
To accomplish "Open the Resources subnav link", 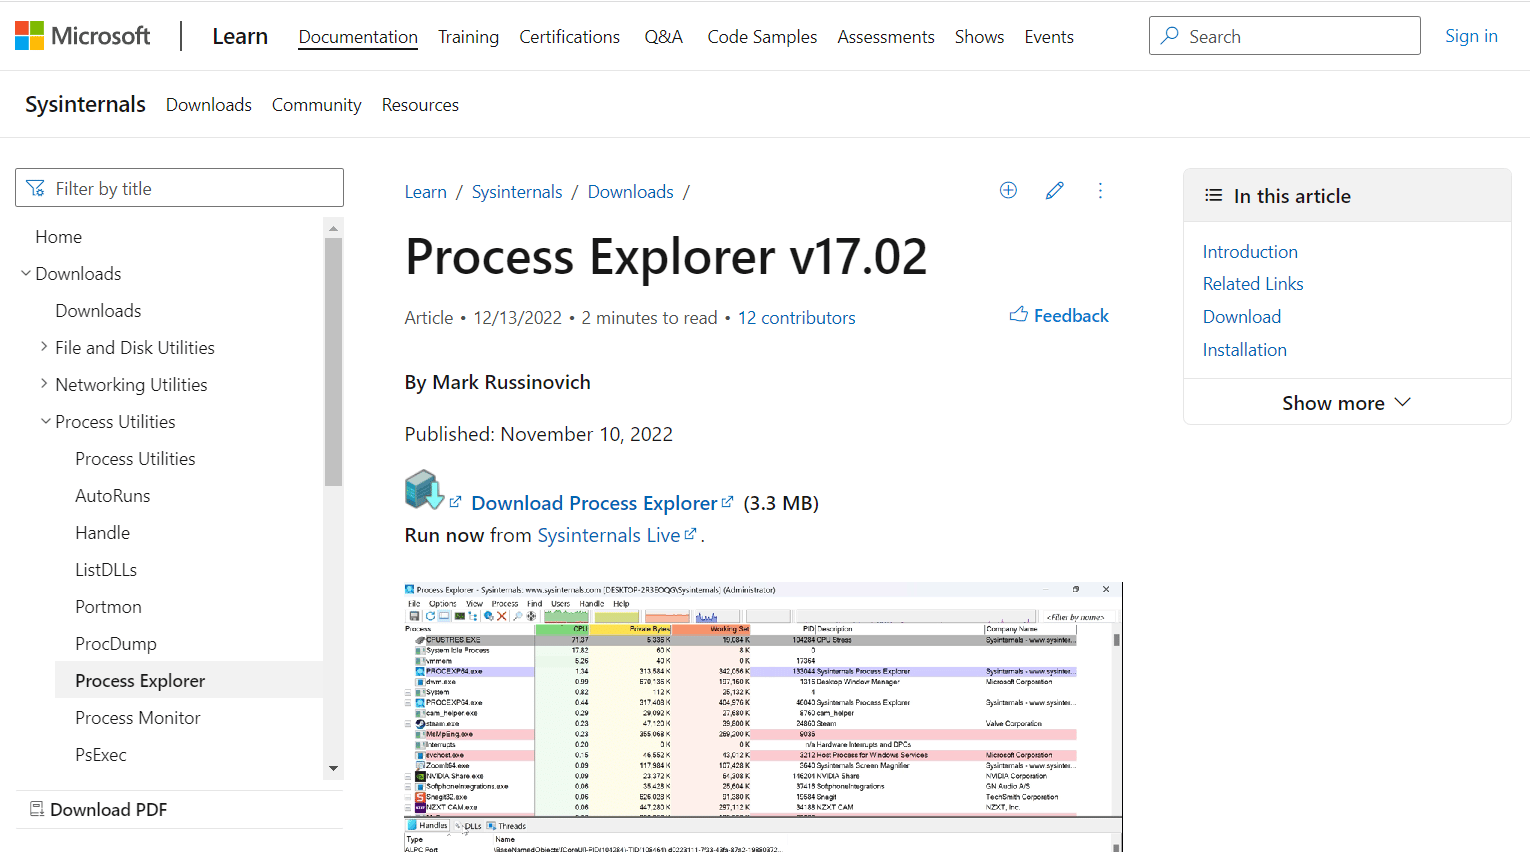I will (420, 105).
